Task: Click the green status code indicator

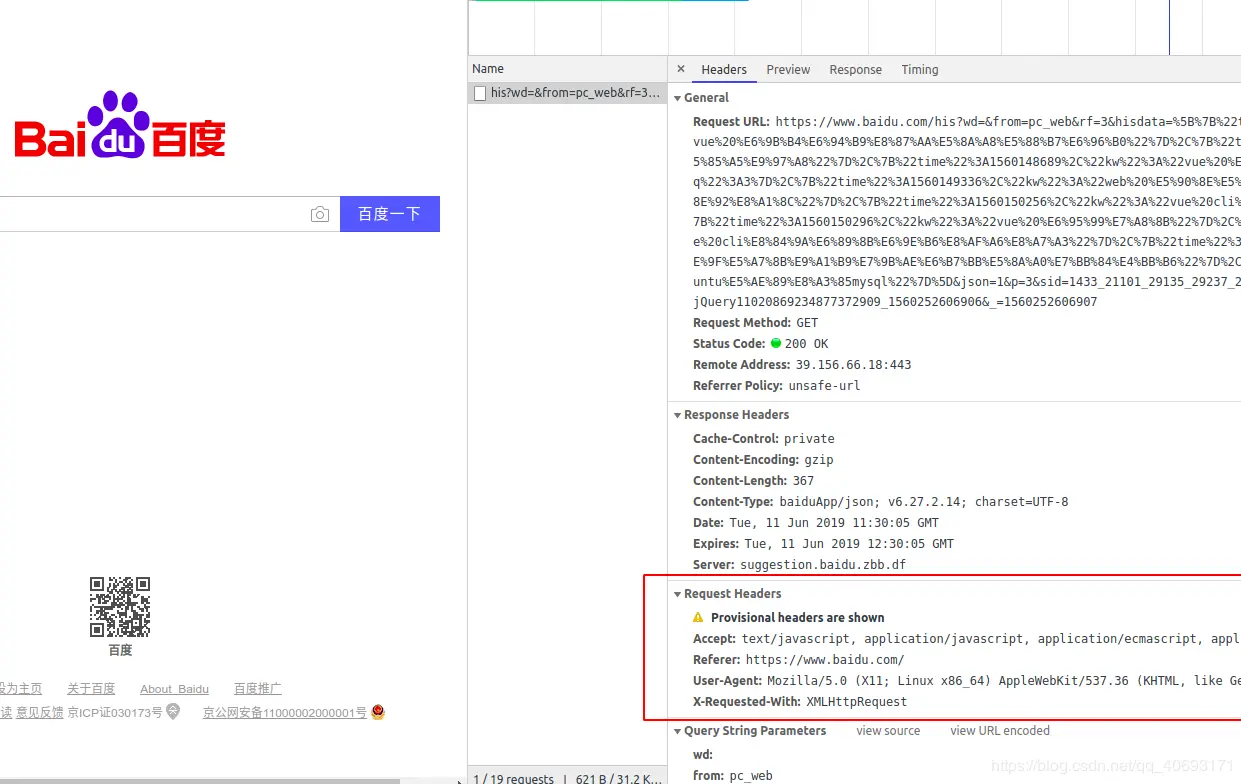Action: coord(776,343)
